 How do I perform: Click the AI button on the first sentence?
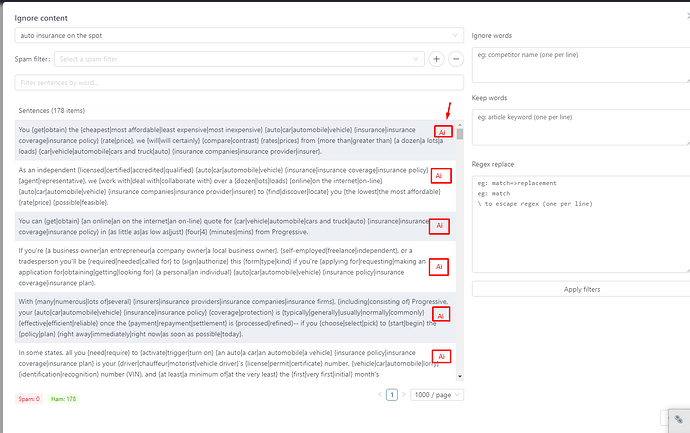[x=441, y=132]
